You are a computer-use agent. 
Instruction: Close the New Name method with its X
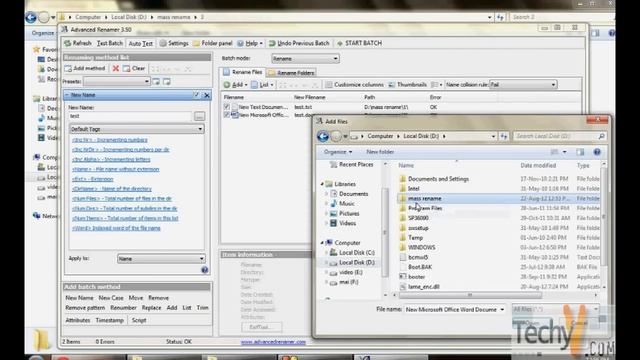click(x=207, y=95)
